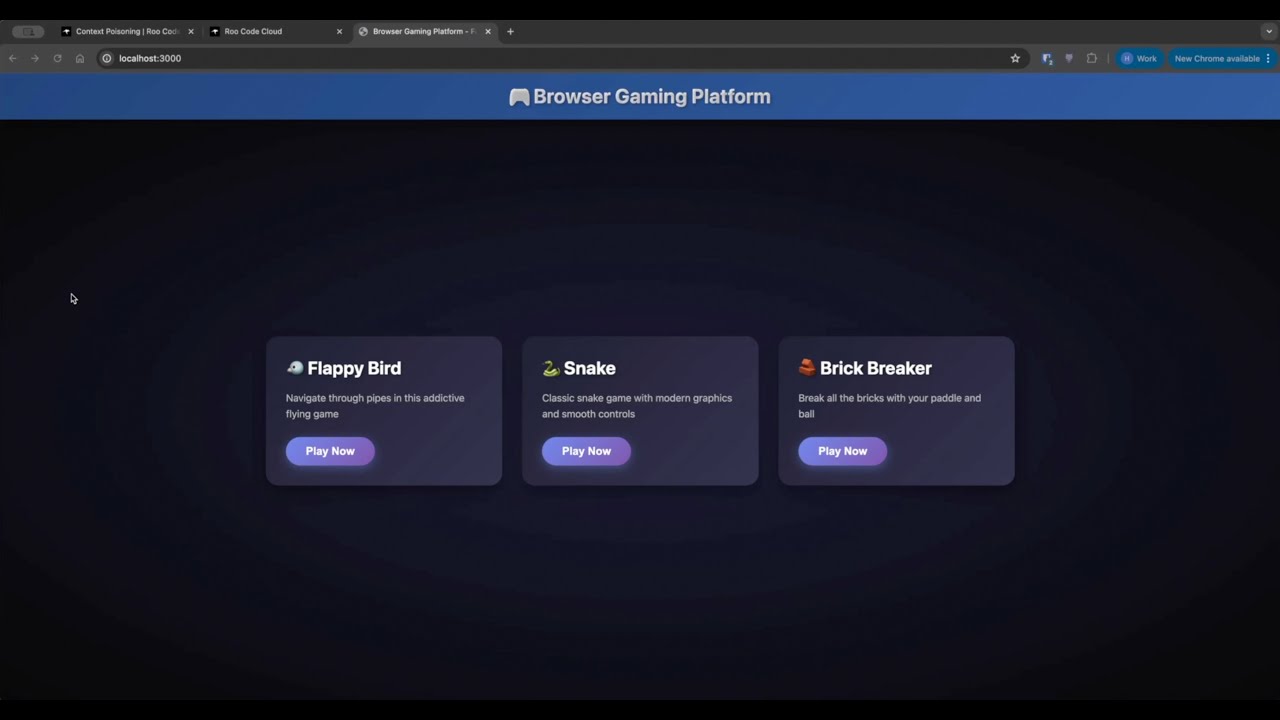Viewport: 1280px width, 720px height.
Task: Click the shield extension icon in toolbar
Action: (x=1069, y=58)
